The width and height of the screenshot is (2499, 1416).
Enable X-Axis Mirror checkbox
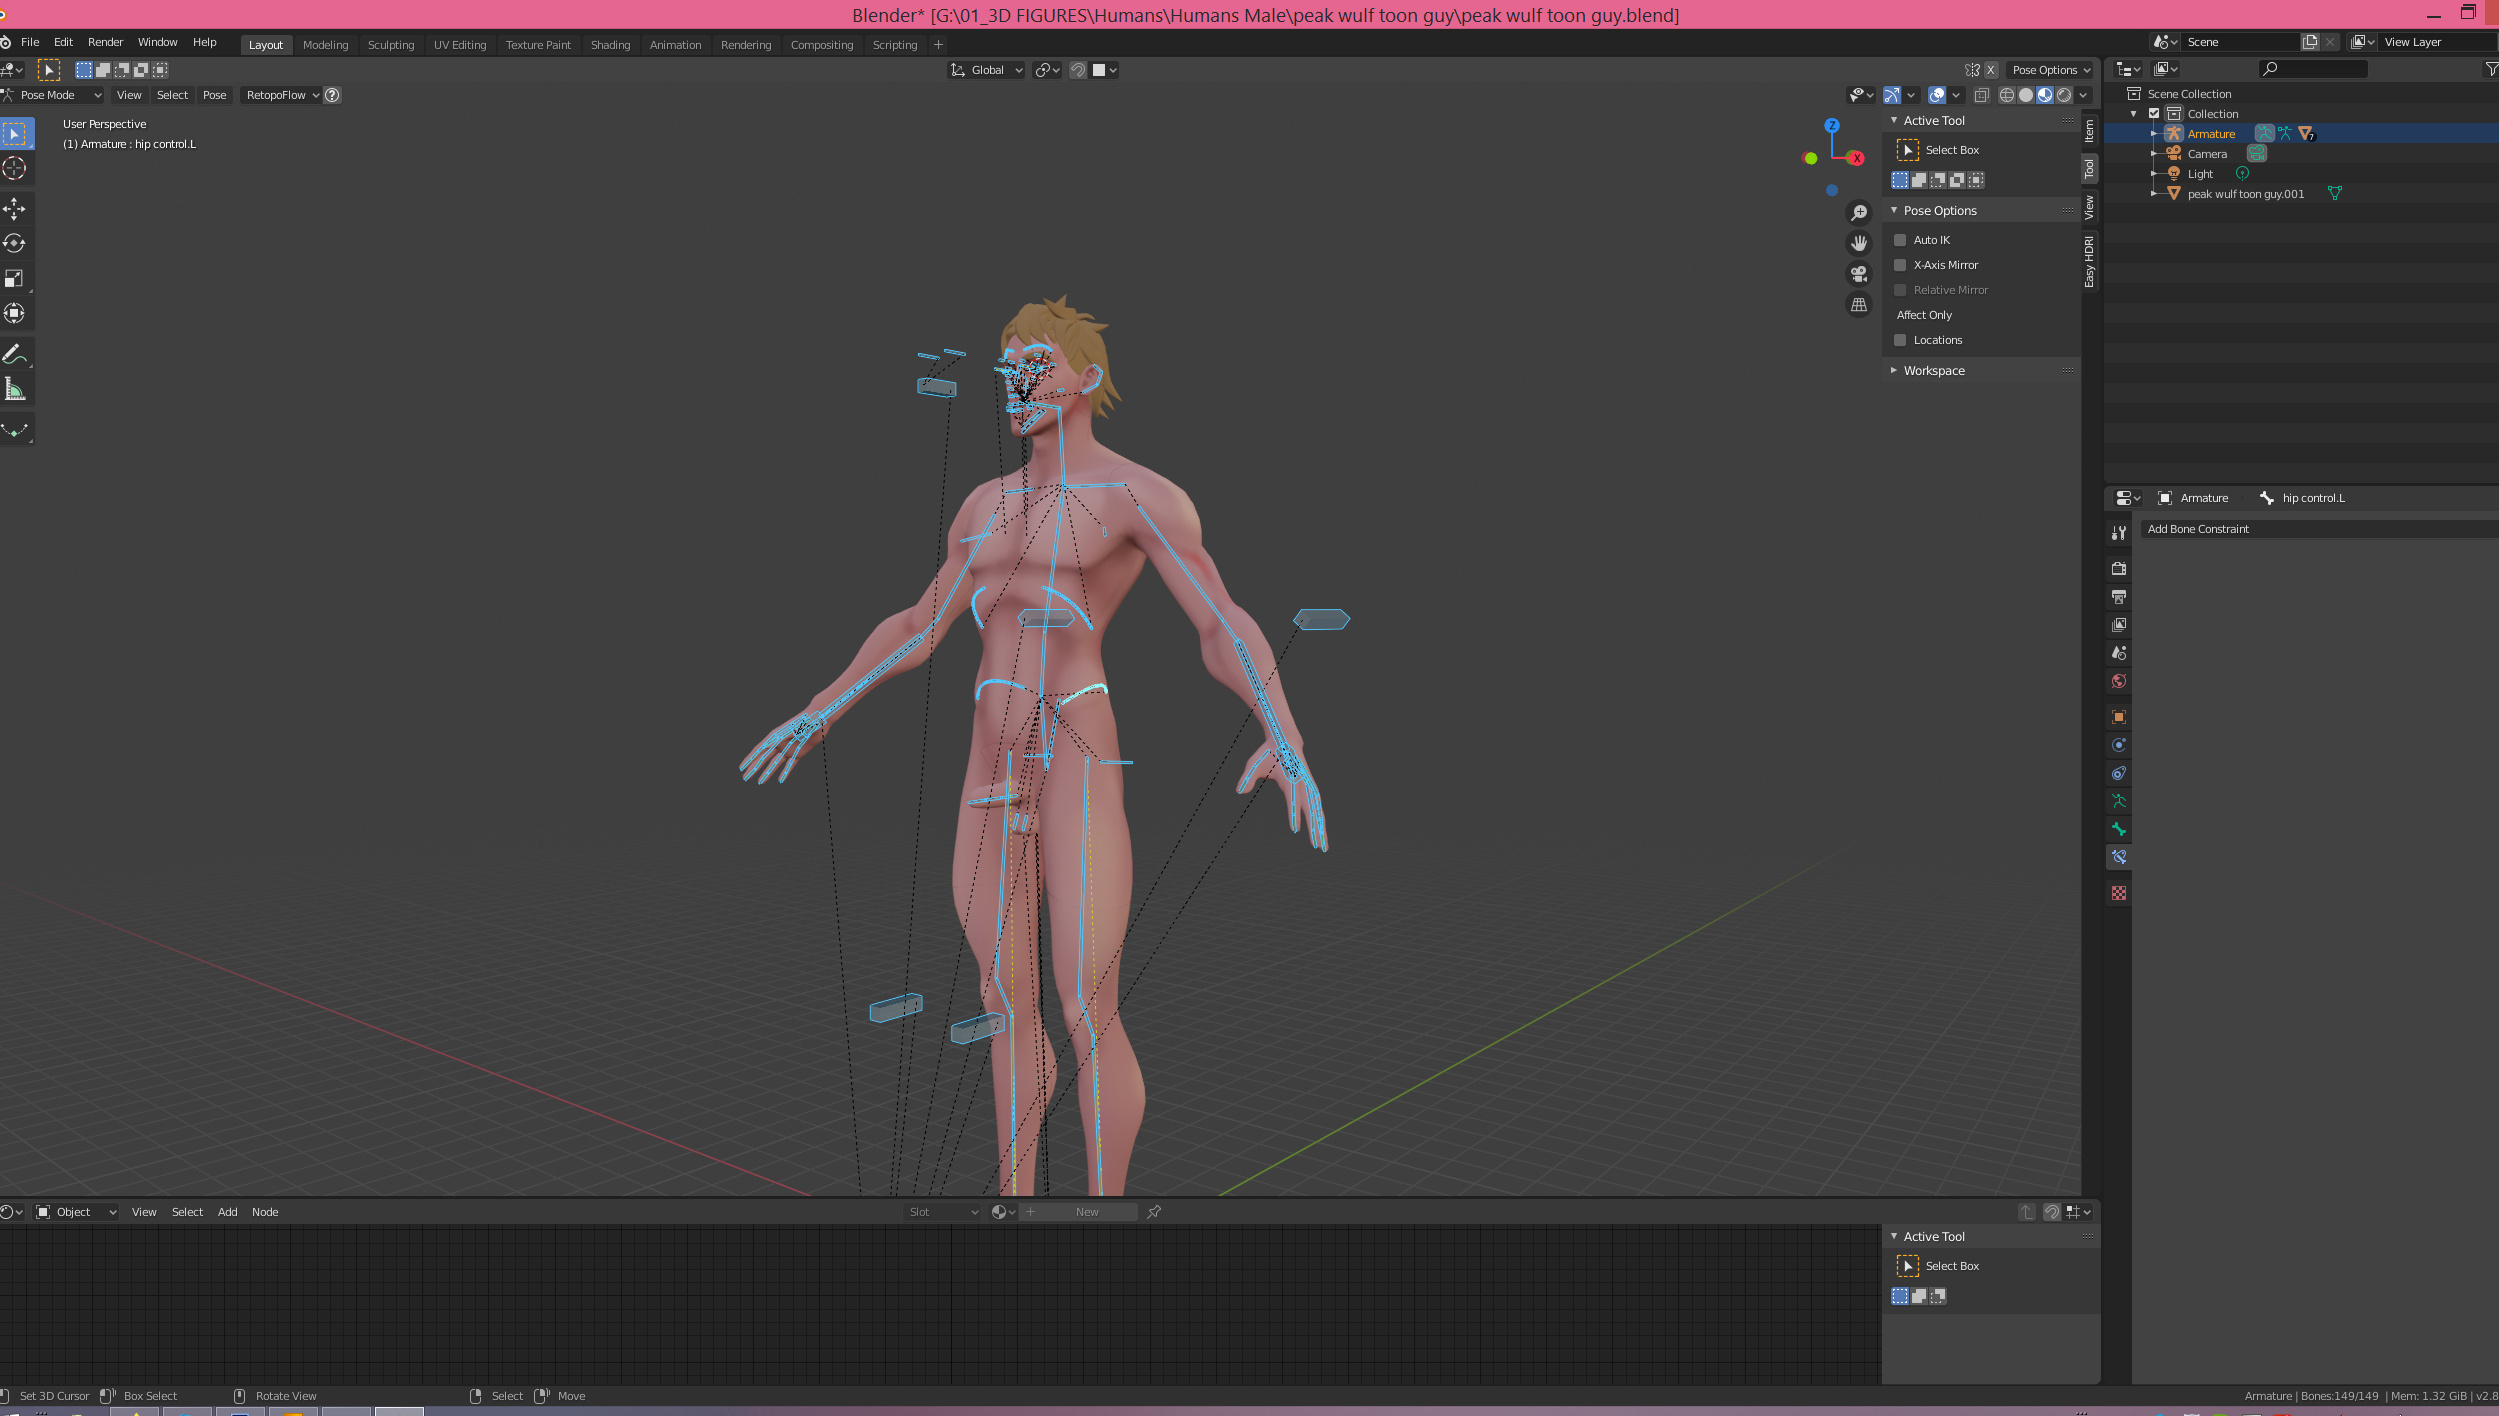(1900, 265)
